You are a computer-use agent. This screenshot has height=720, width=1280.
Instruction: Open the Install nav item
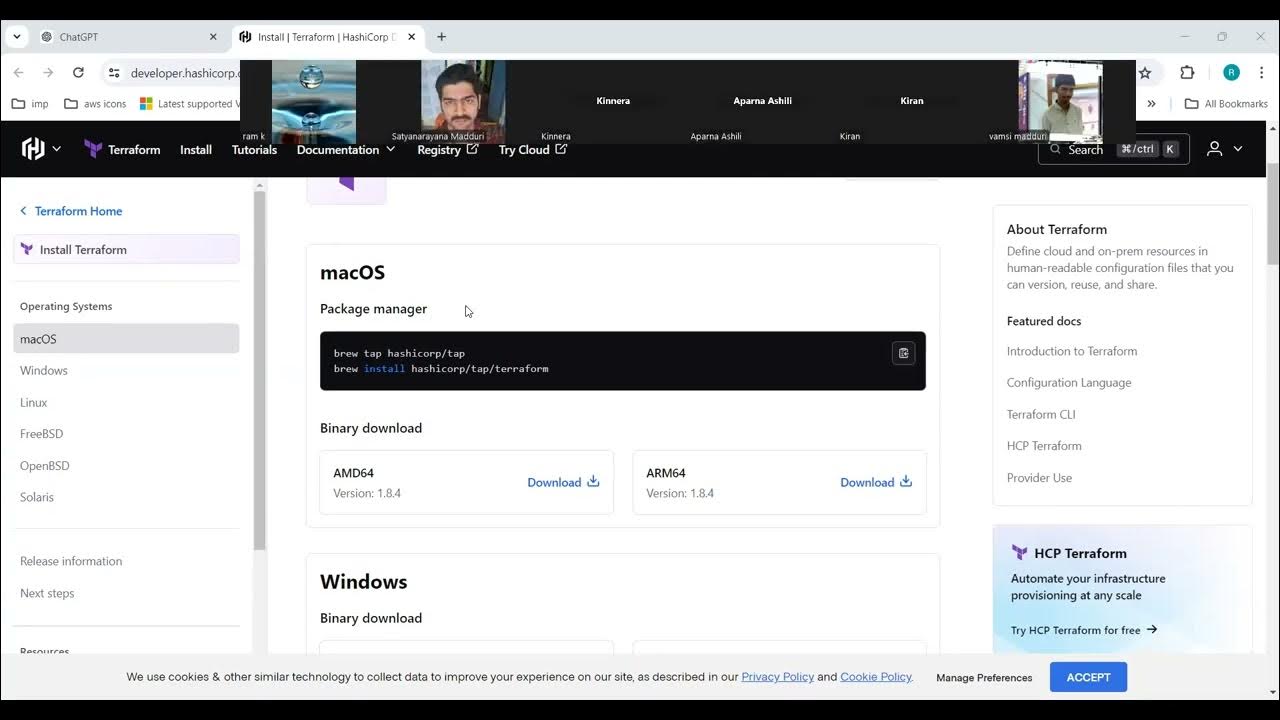tap(196, 149)
